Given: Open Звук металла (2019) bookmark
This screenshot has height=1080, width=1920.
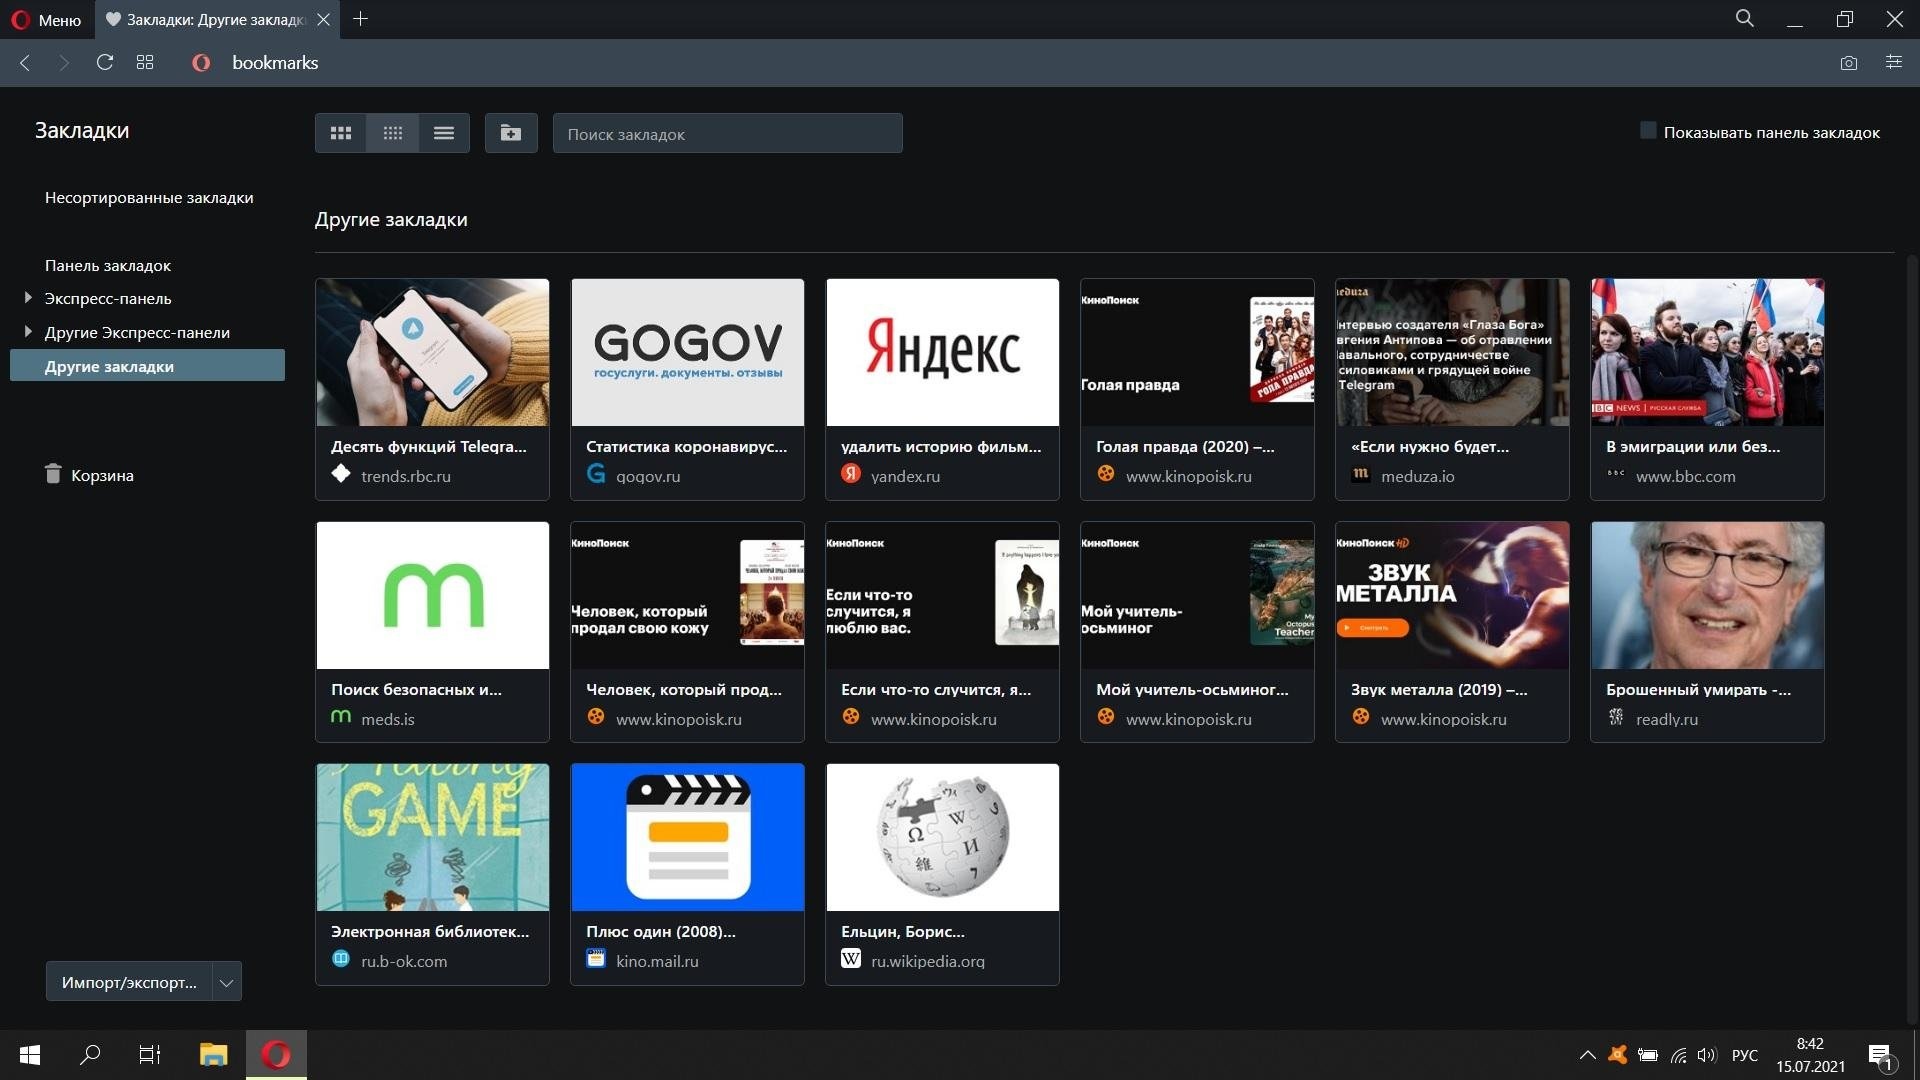Looking at the screenshot, I should pyautogui.click(x=1452, y=632).
